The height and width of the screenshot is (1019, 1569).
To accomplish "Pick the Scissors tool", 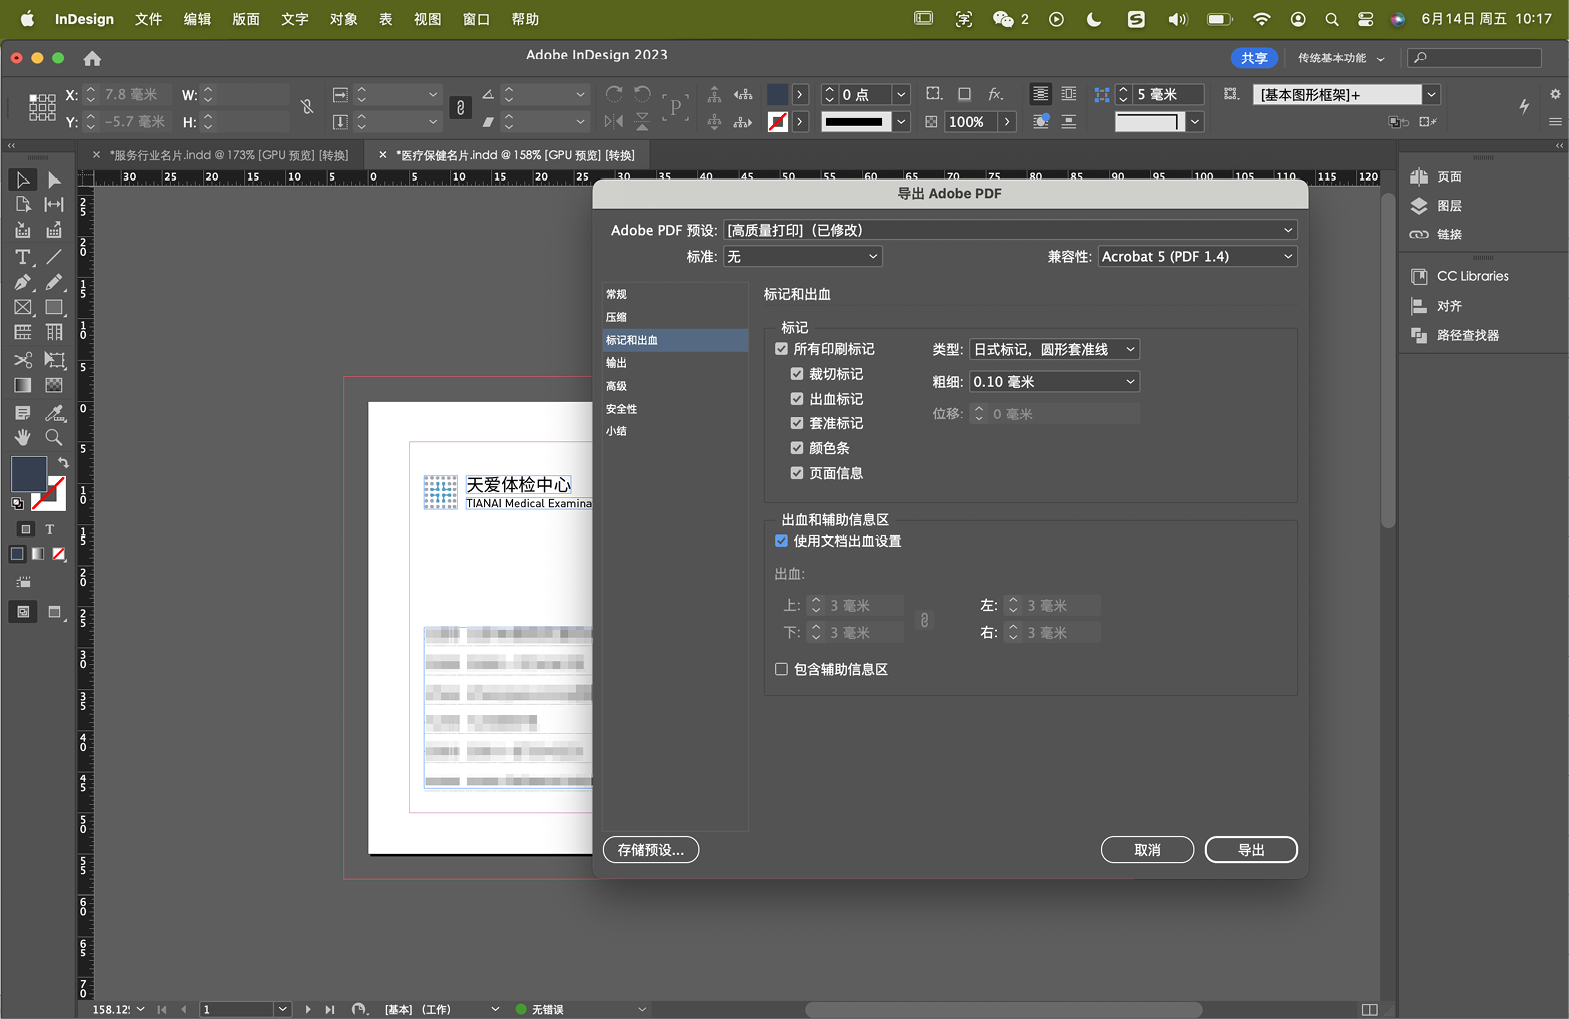I will tap(22, 360).
